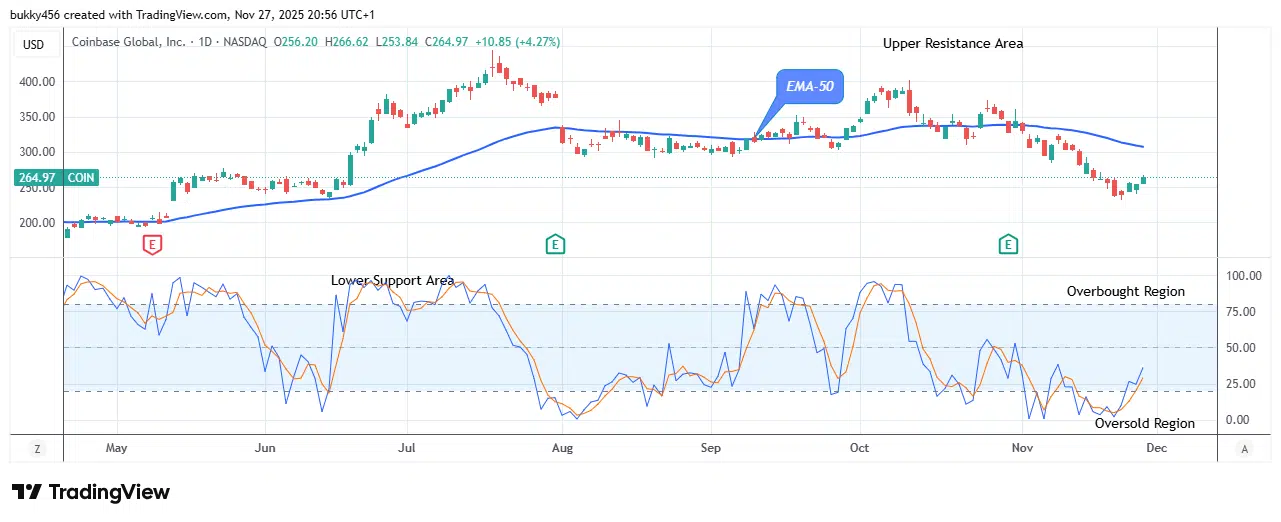Click the Jul label on time axis
Image resolution: width=1281 pixels, height=522 pixels.
pyautogui.click(x=407, y=449)
